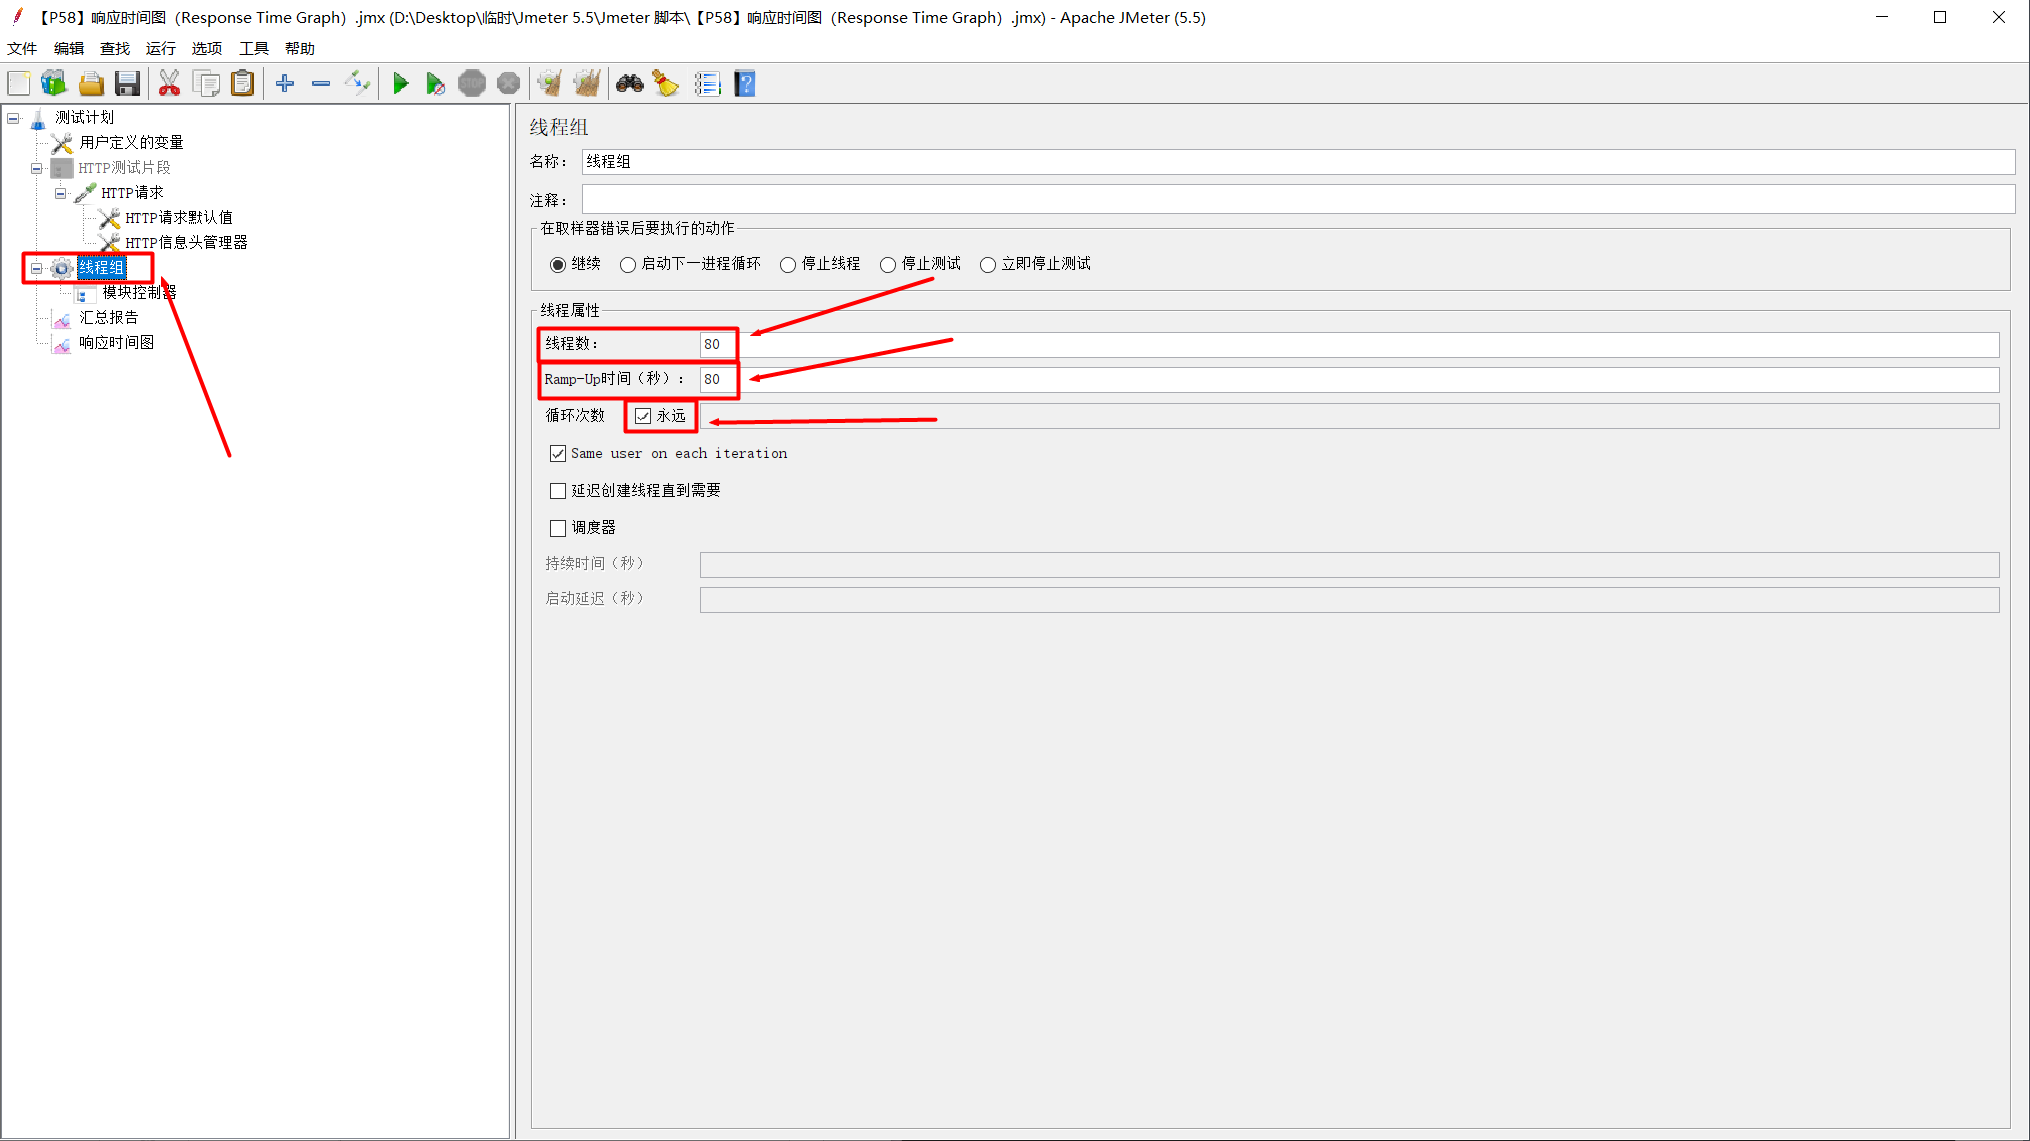The image size is (2030, 1141).
Task: Select the 测试计划 root node
Action: pyautogui.click(x=85, y=118)
